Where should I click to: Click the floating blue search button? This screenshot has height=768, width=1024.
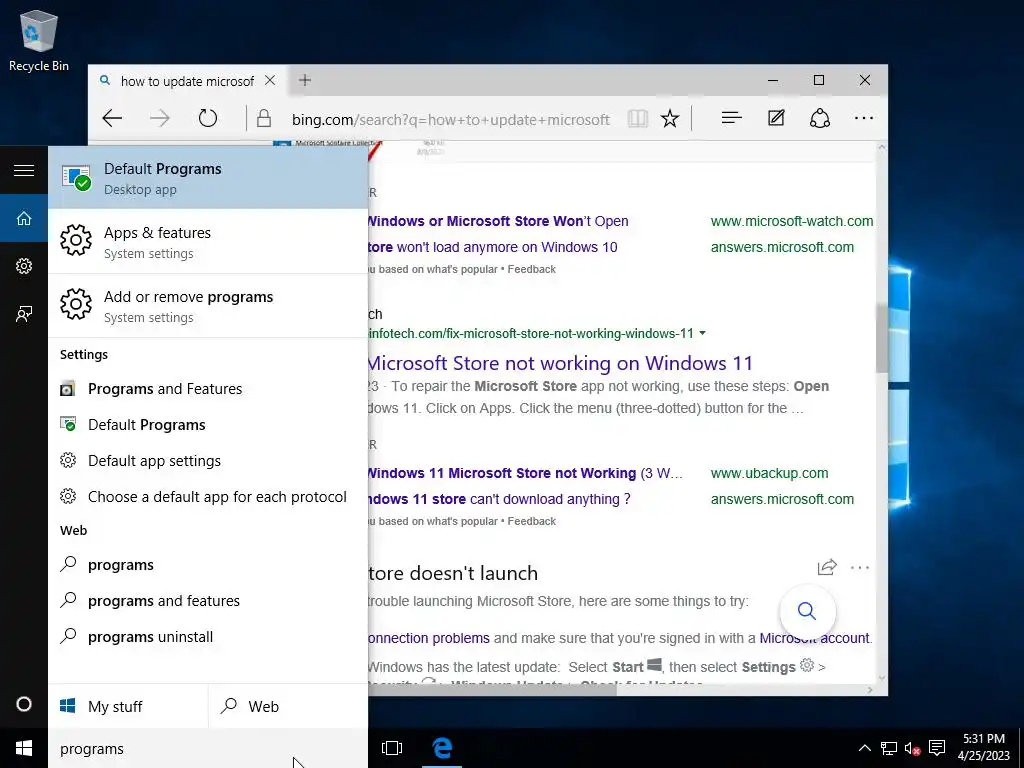(807, 611)
